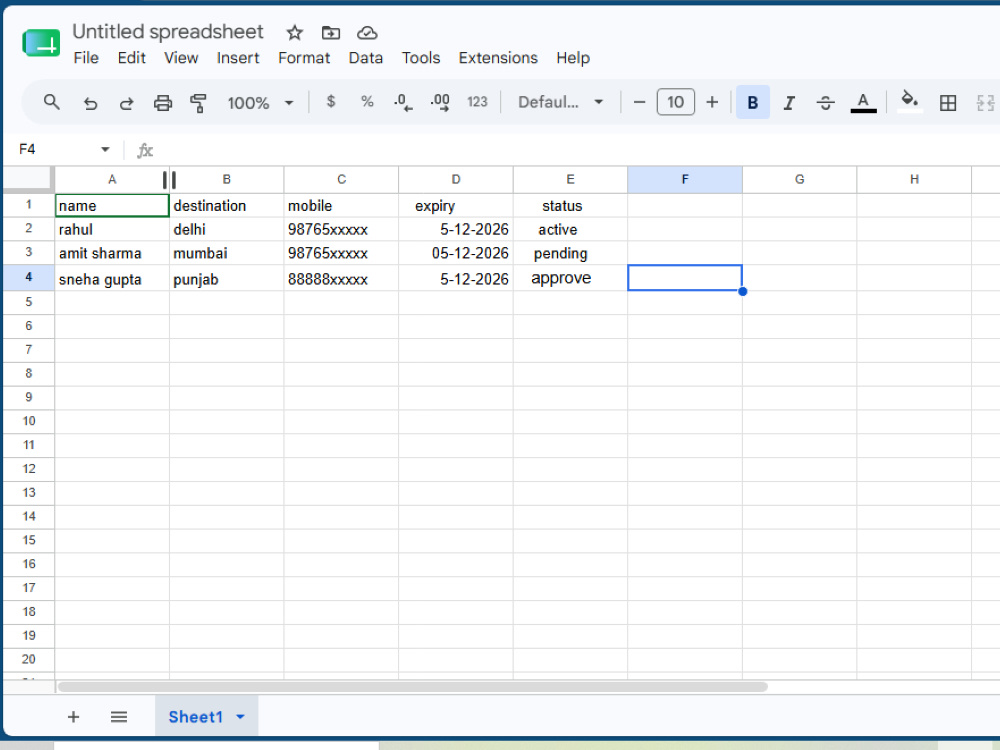Rename the Untitled spreadsheet title

[168, 32]
